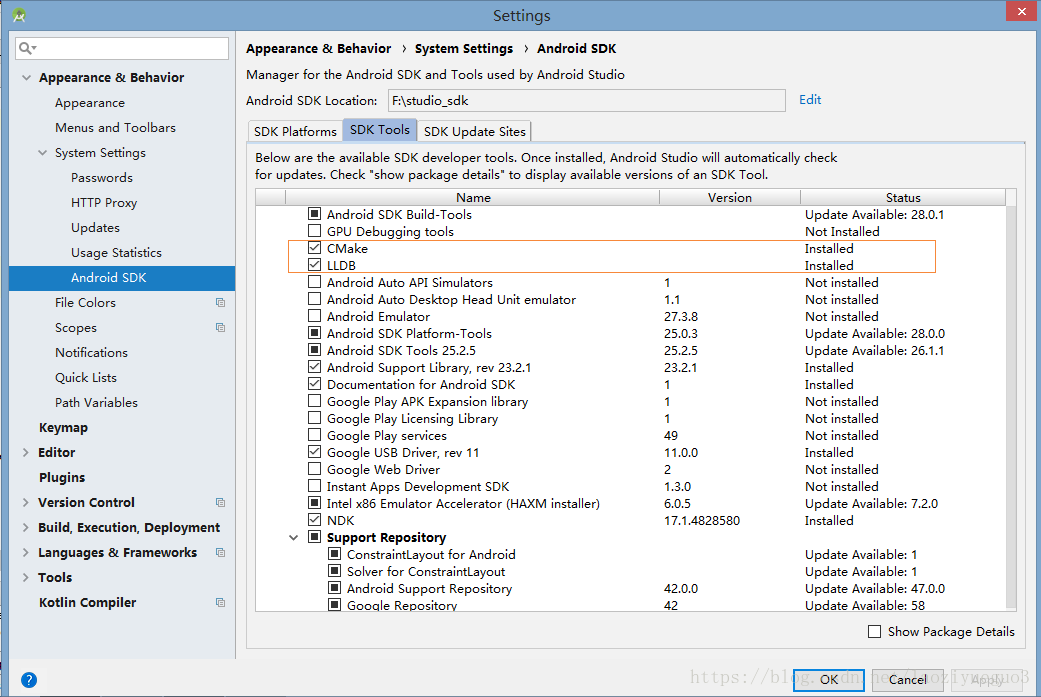
Task: Open the SDK Update Sites tab
Action: pyautogui.click(x=475, y=131)
